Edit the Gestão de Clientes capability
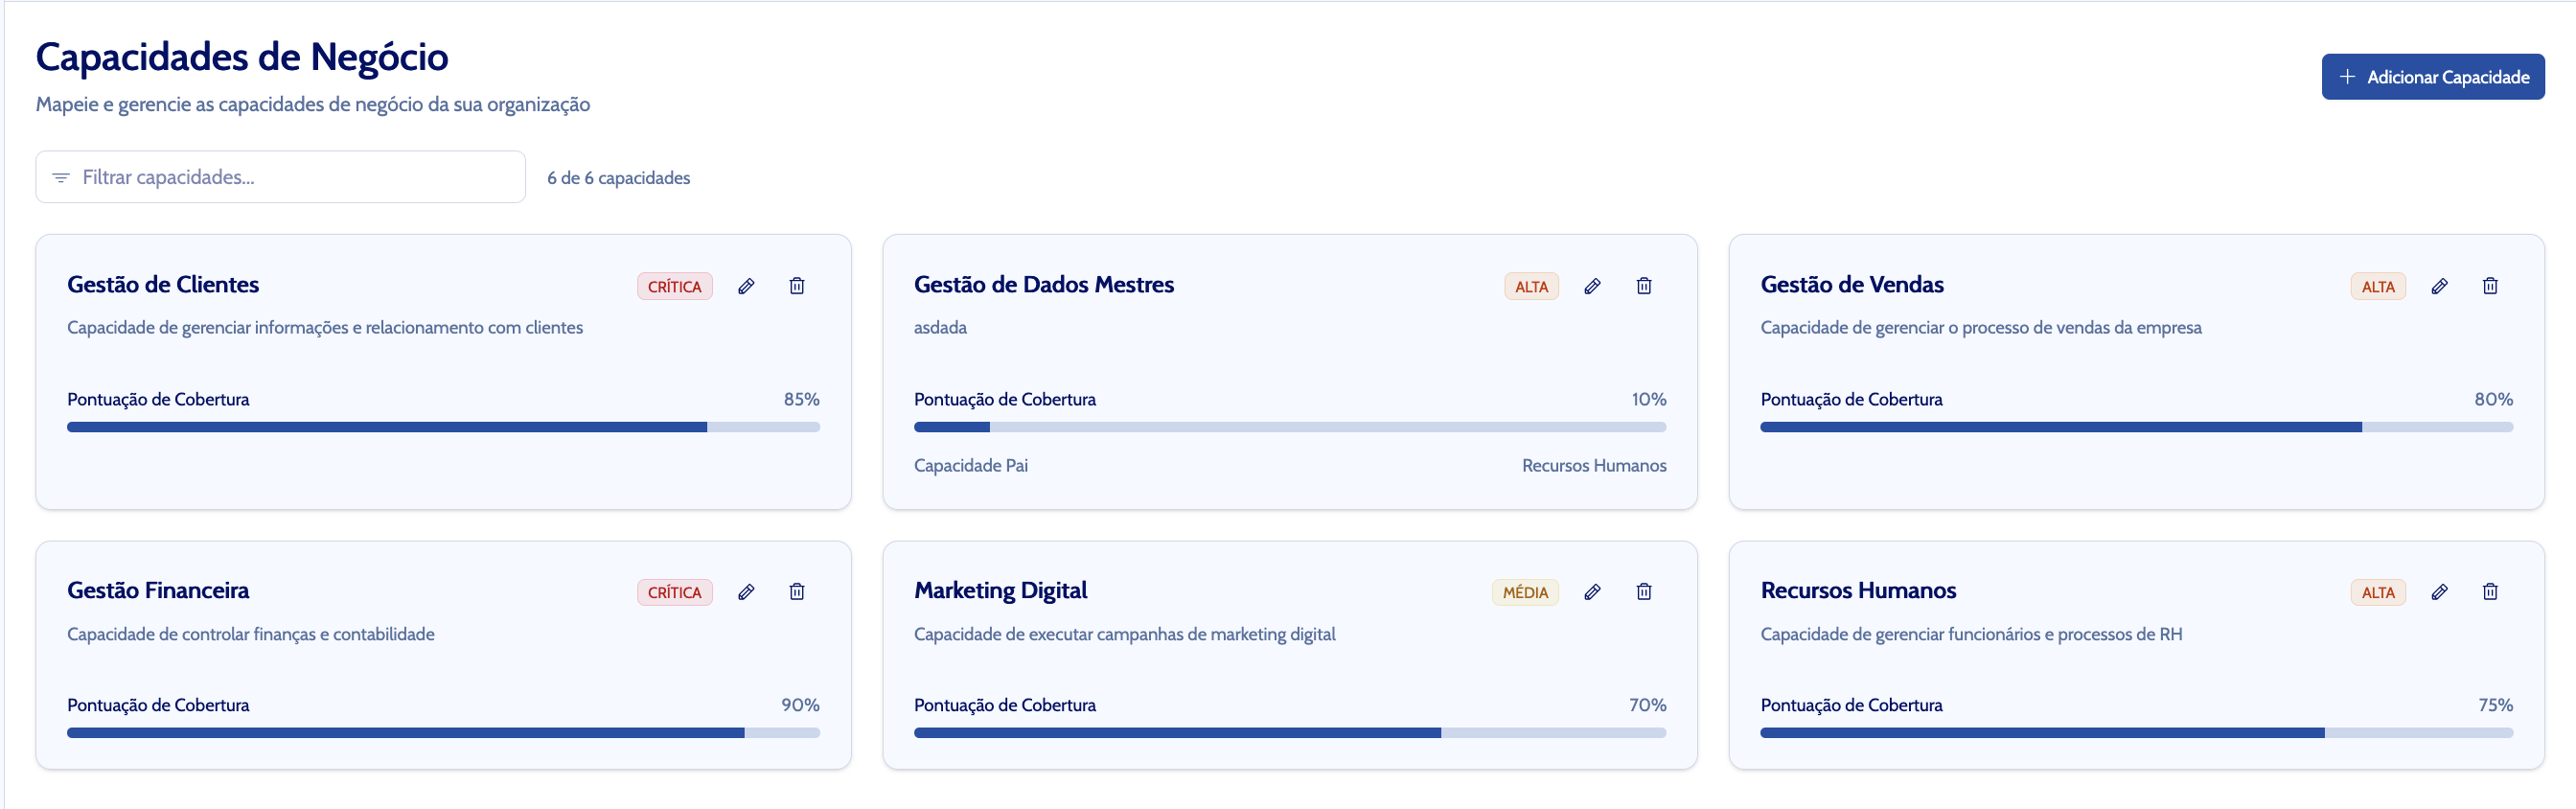This screenshot has width=2576, height=809. 746,287
